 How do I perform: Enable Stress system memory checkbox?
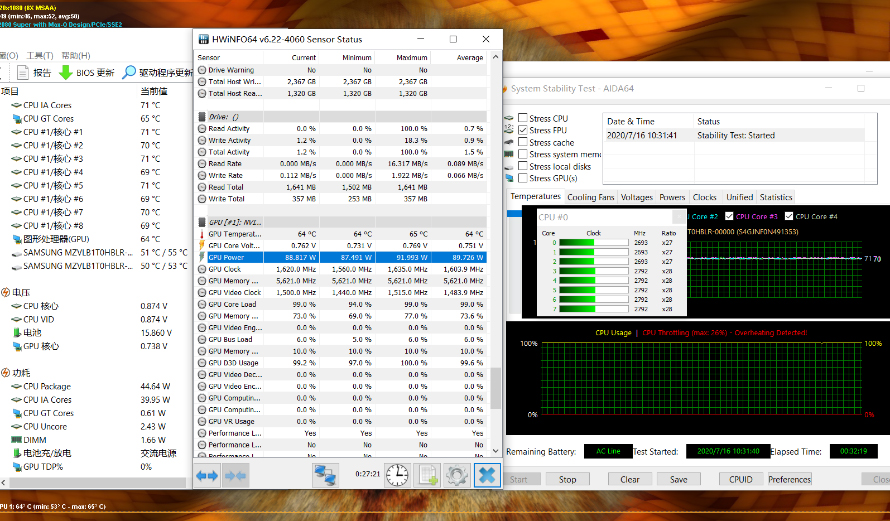(x=523, y=154)
